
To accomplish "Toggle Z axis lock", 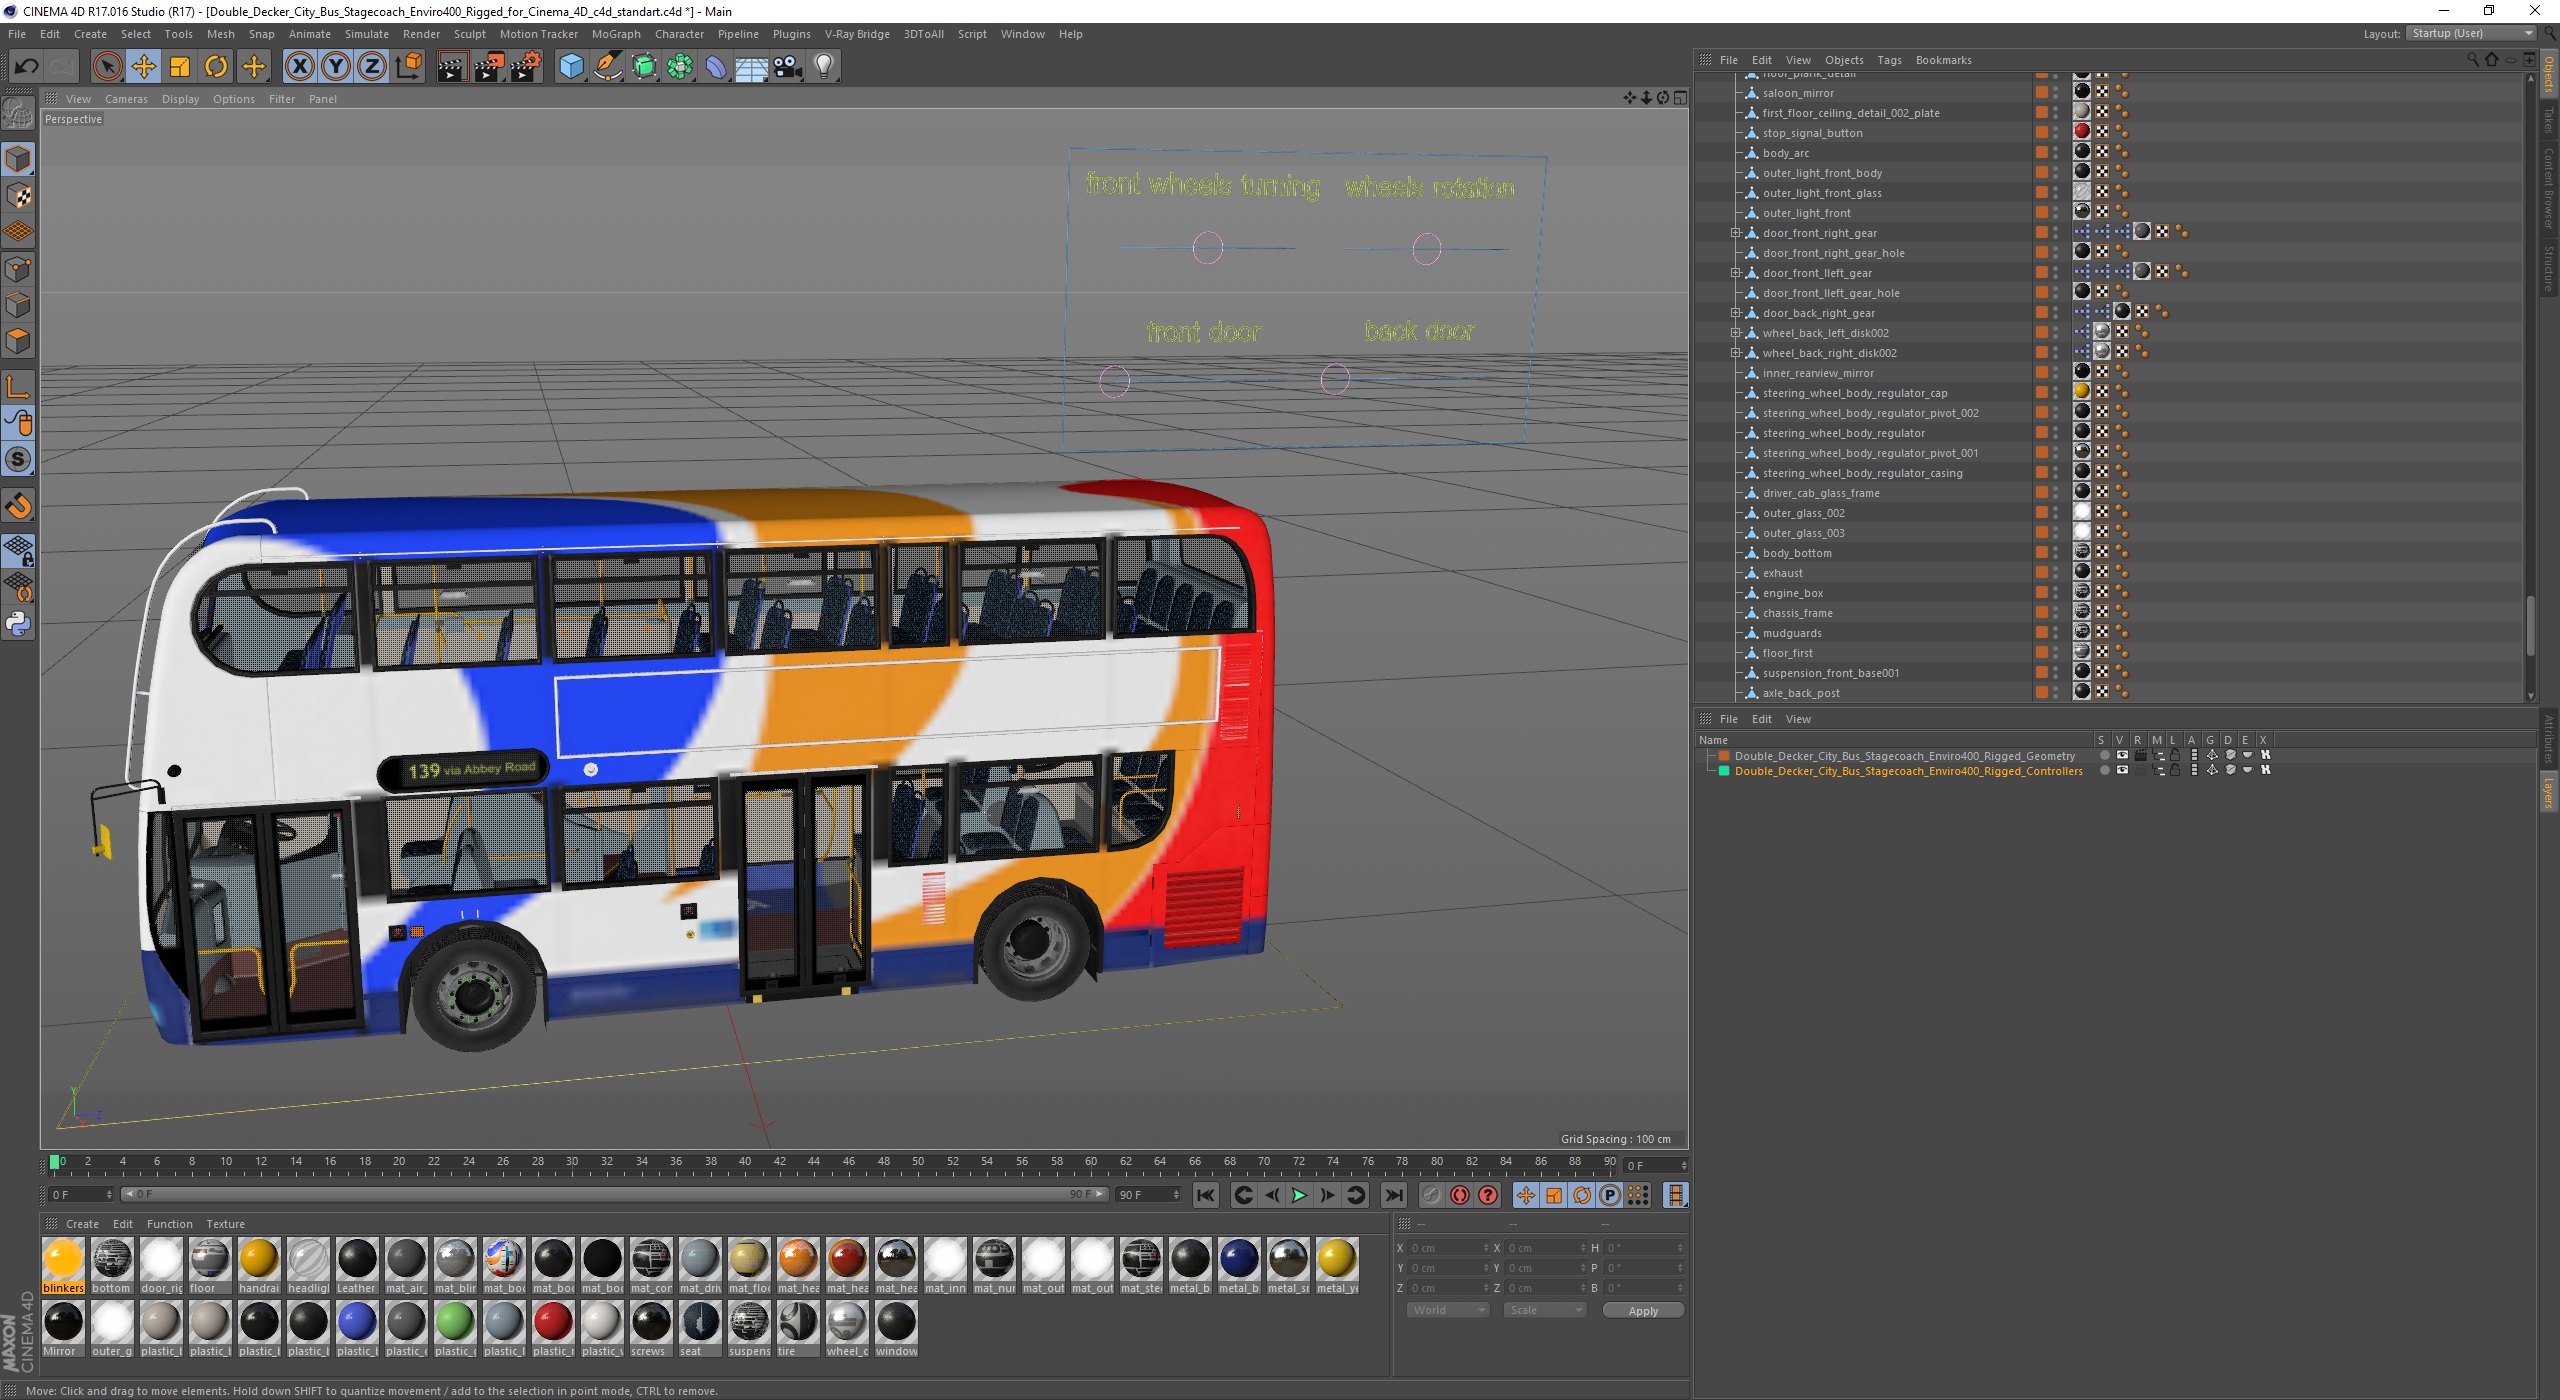I will [x=372, y=66].
